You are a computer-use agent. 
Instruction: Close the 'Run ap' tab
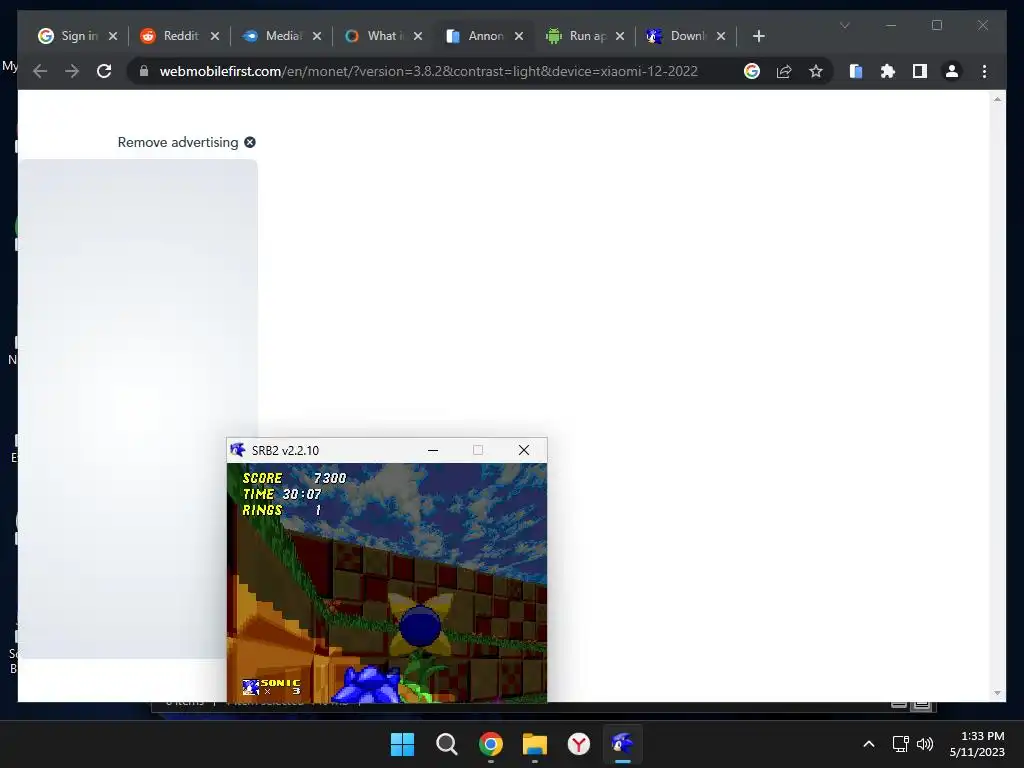pyautogui.click(x=620, y=36)
